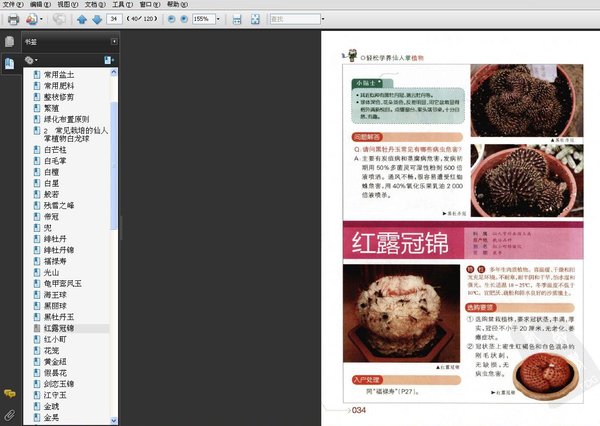The width and height of the screenshot is (600, 426).
Task: Select the 白毛掌 bookmark
Action: click(55, 161)
